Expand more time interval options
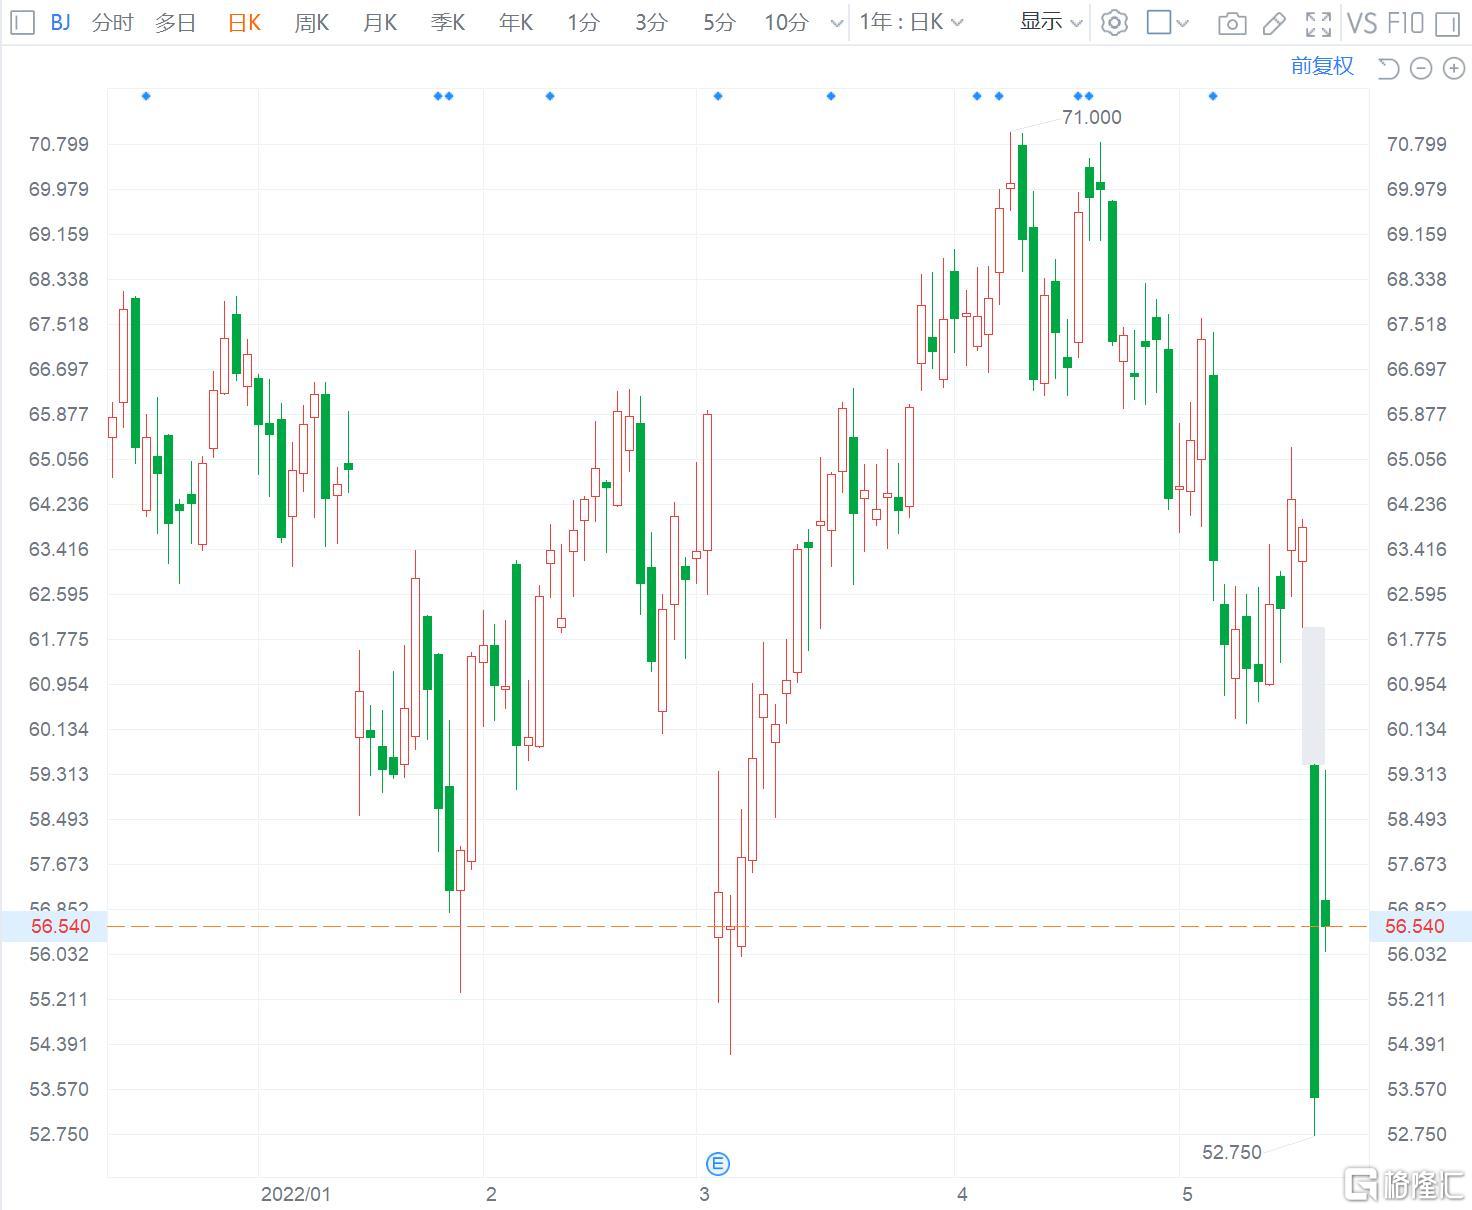The width and height of the screenshot is (1472, 1210). pos(837,23)
